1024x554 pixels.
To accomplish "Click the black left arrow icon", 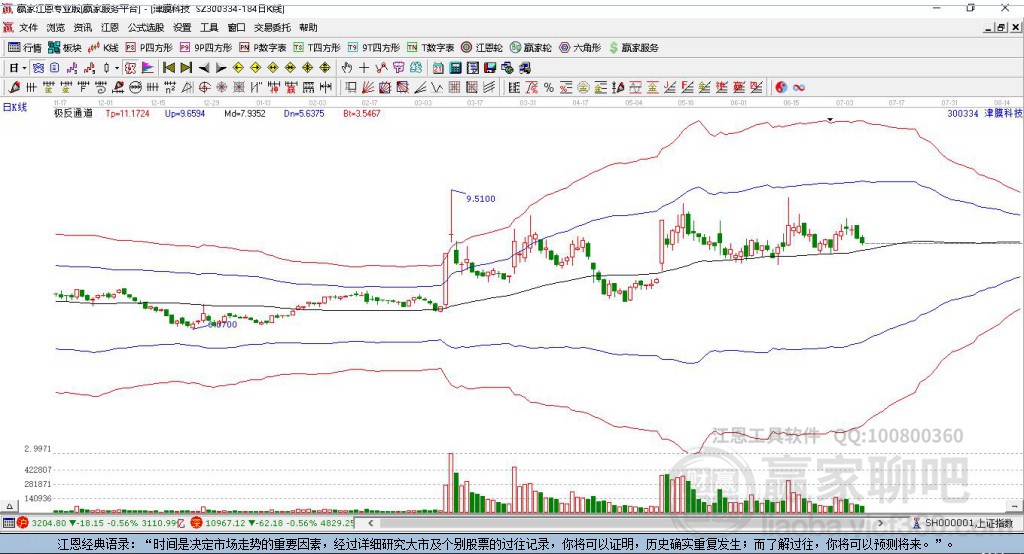I will pyautogui.click(x=204, y=68).
